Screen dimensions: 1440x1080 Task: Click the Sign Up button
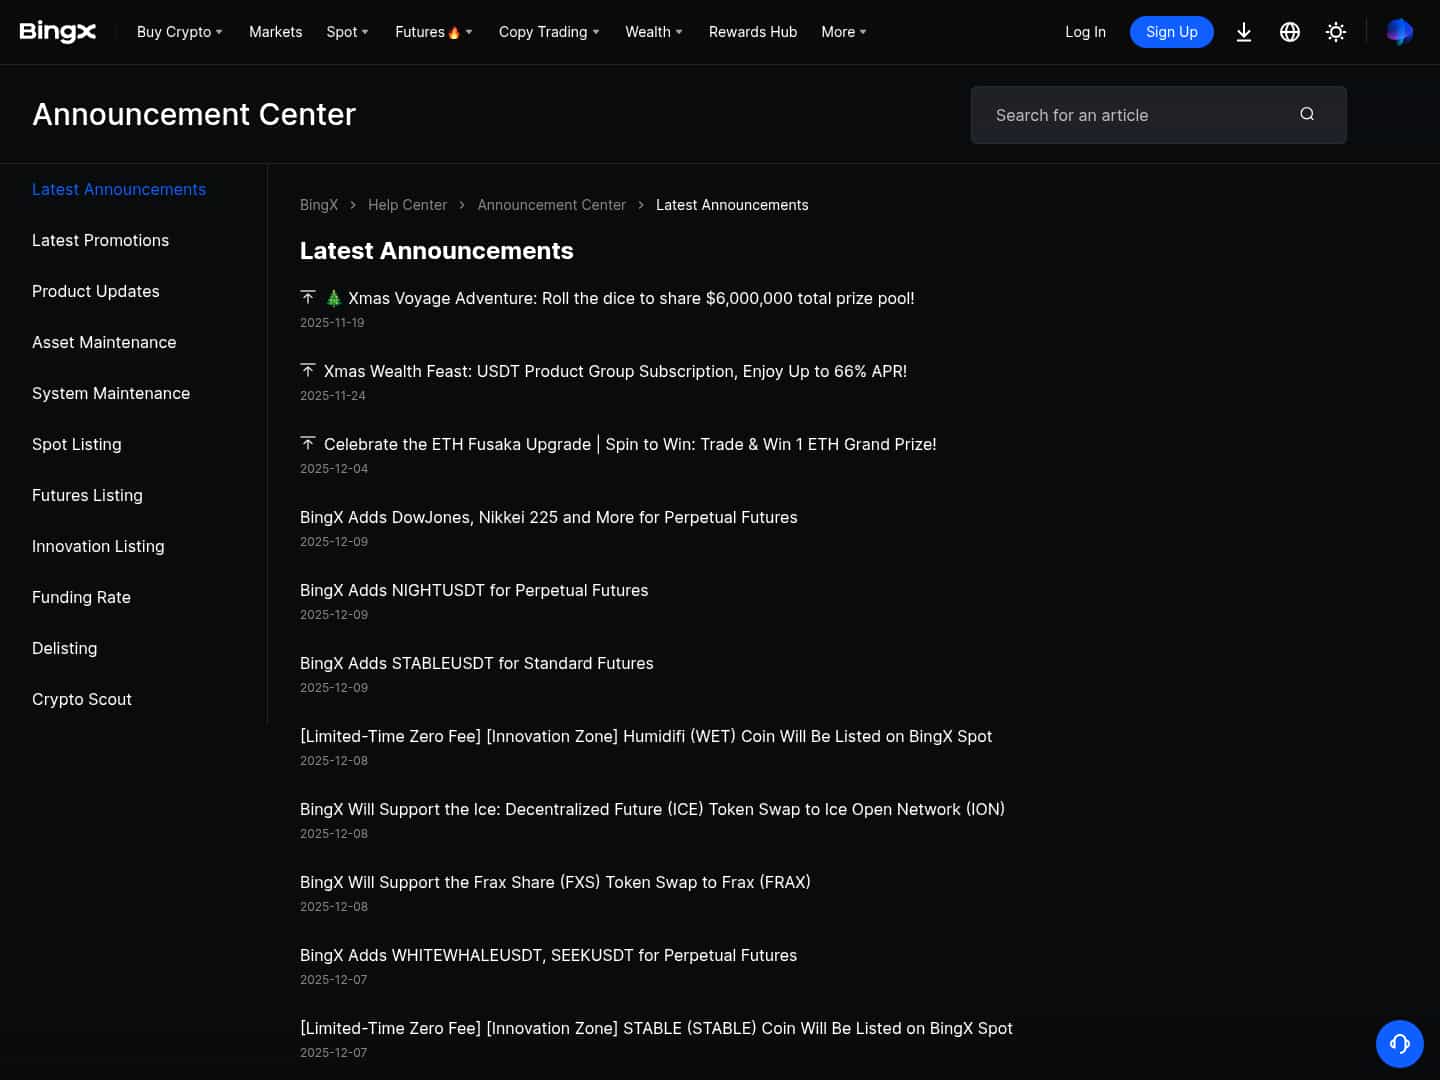coord(1171,32)
